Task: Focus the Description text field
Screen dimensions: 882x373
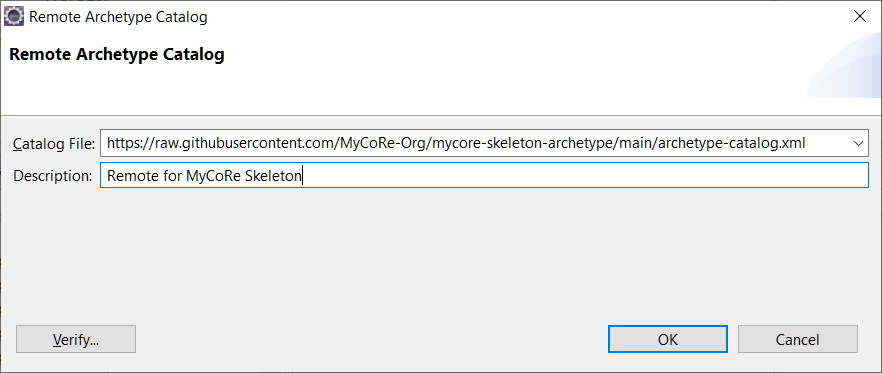Action: click(x=484, y=176)
